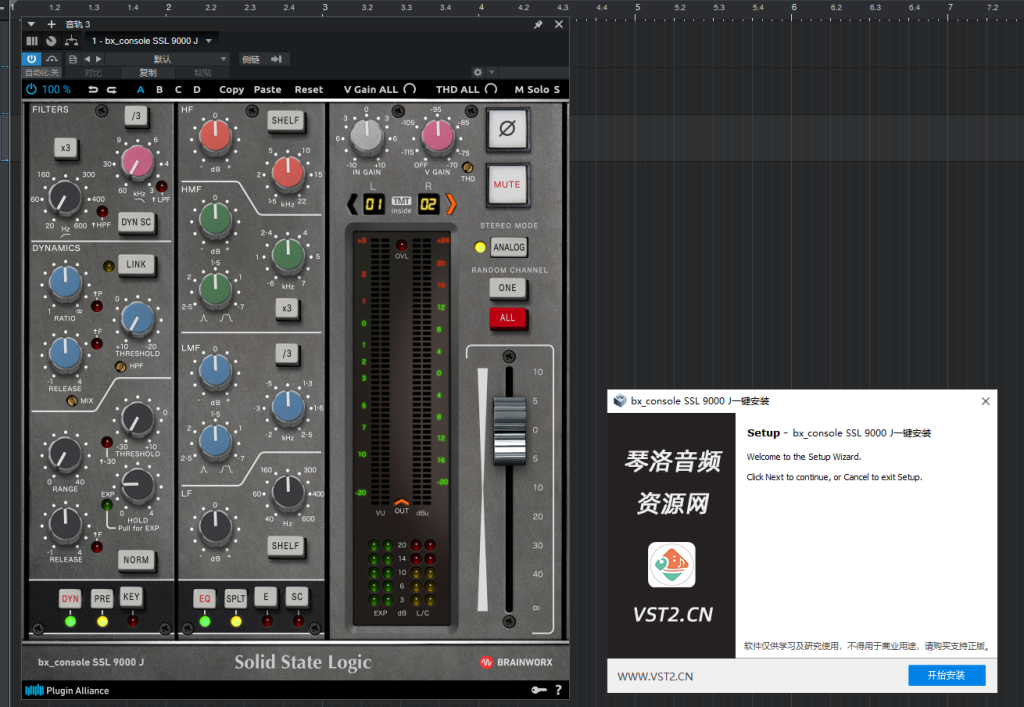
Task: Engage the LINK button in Dynamics
Action: point(136,265)
